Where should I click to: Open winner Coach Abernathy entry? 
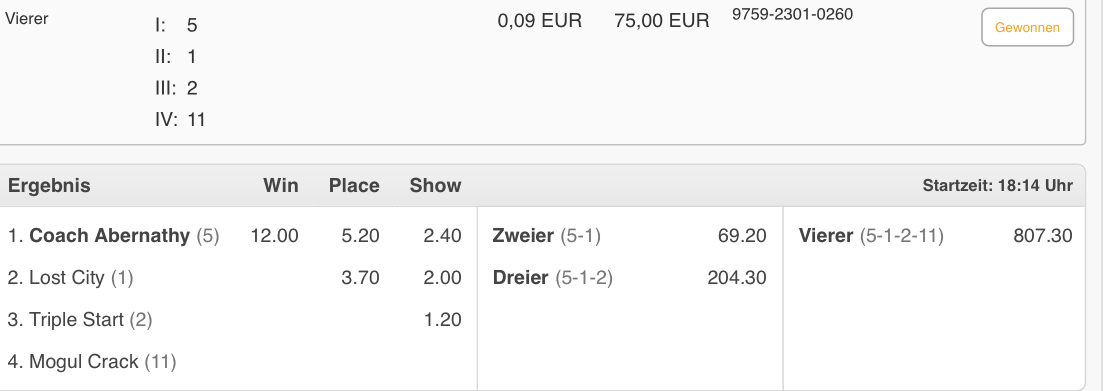coord(113,235)
